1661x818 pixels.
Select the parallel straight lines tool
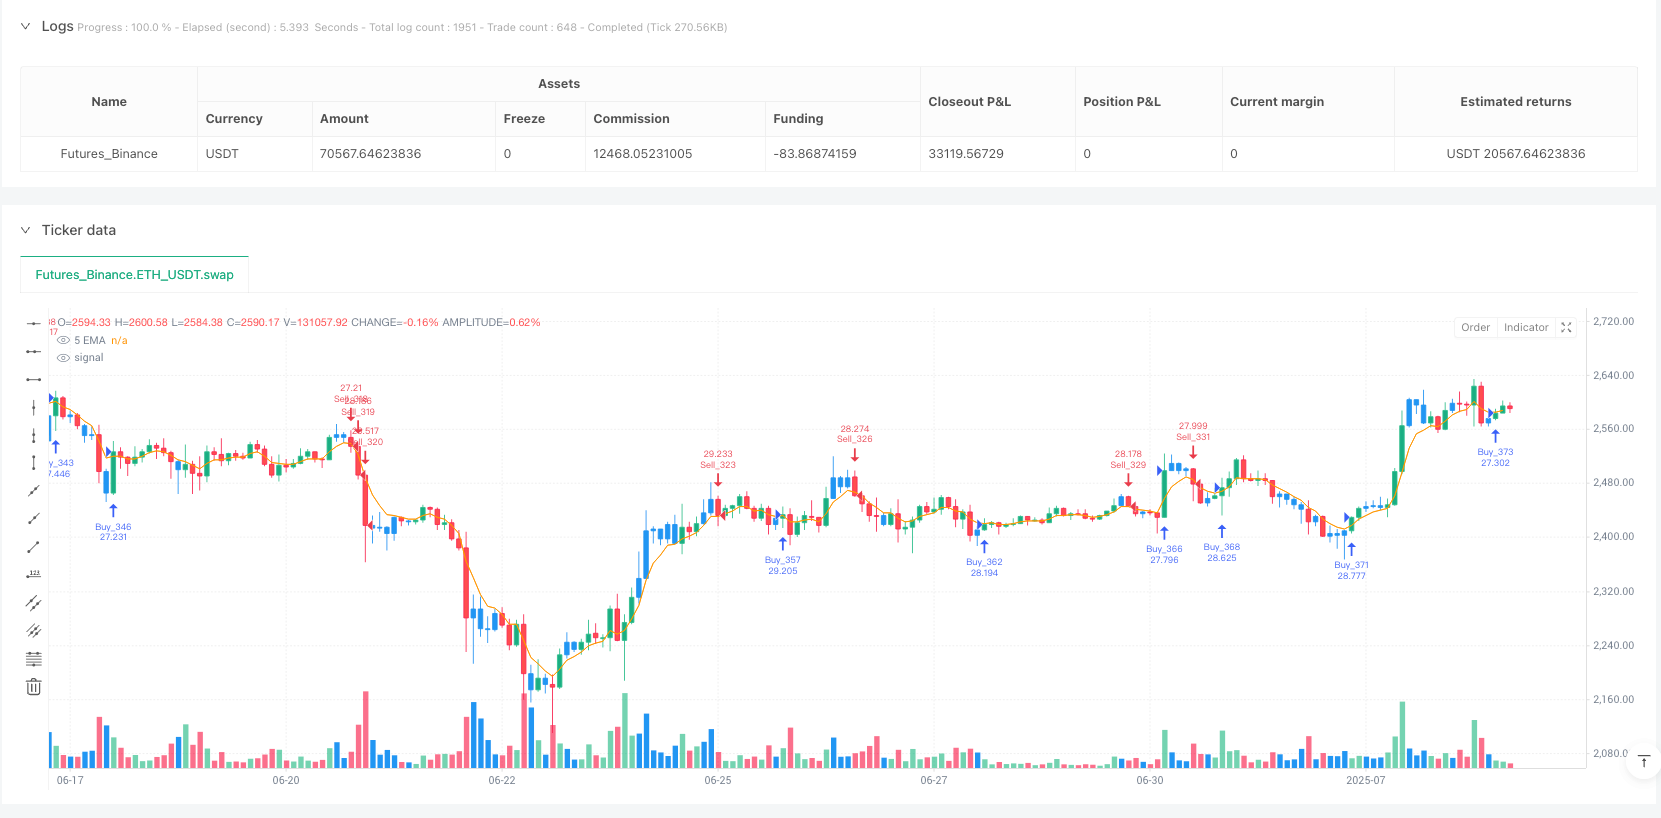[34, 631]
